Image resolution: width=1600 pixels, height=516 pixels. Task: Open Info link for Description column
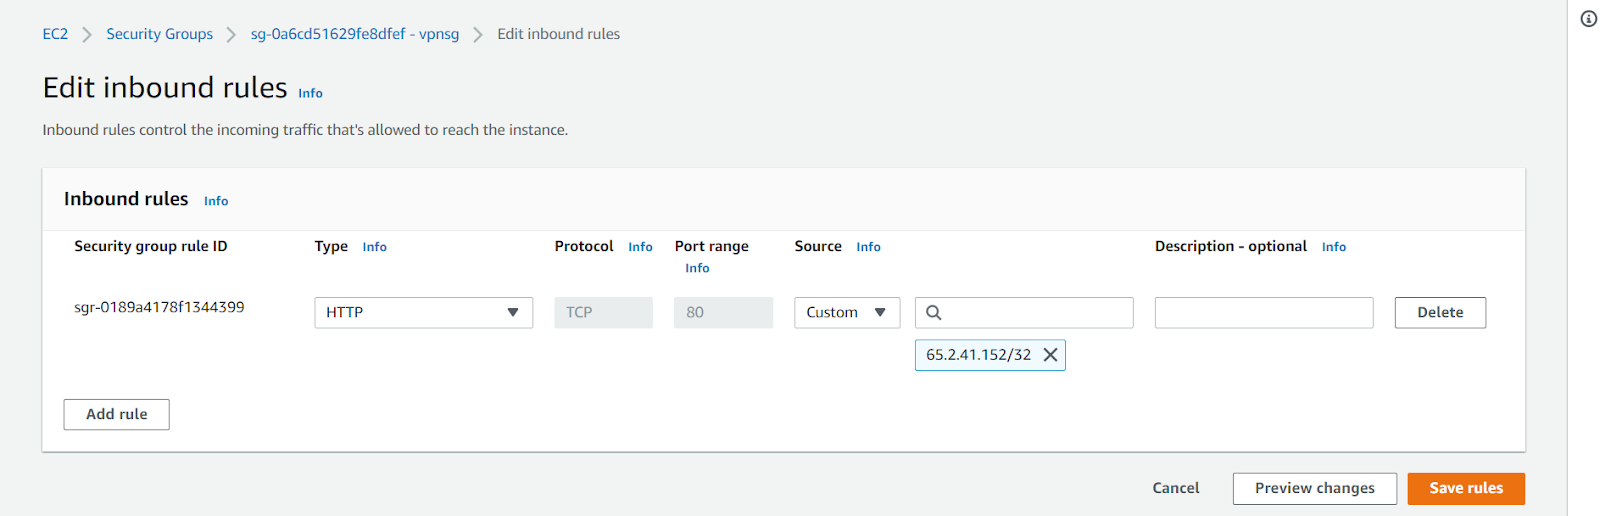point(1334,247)
